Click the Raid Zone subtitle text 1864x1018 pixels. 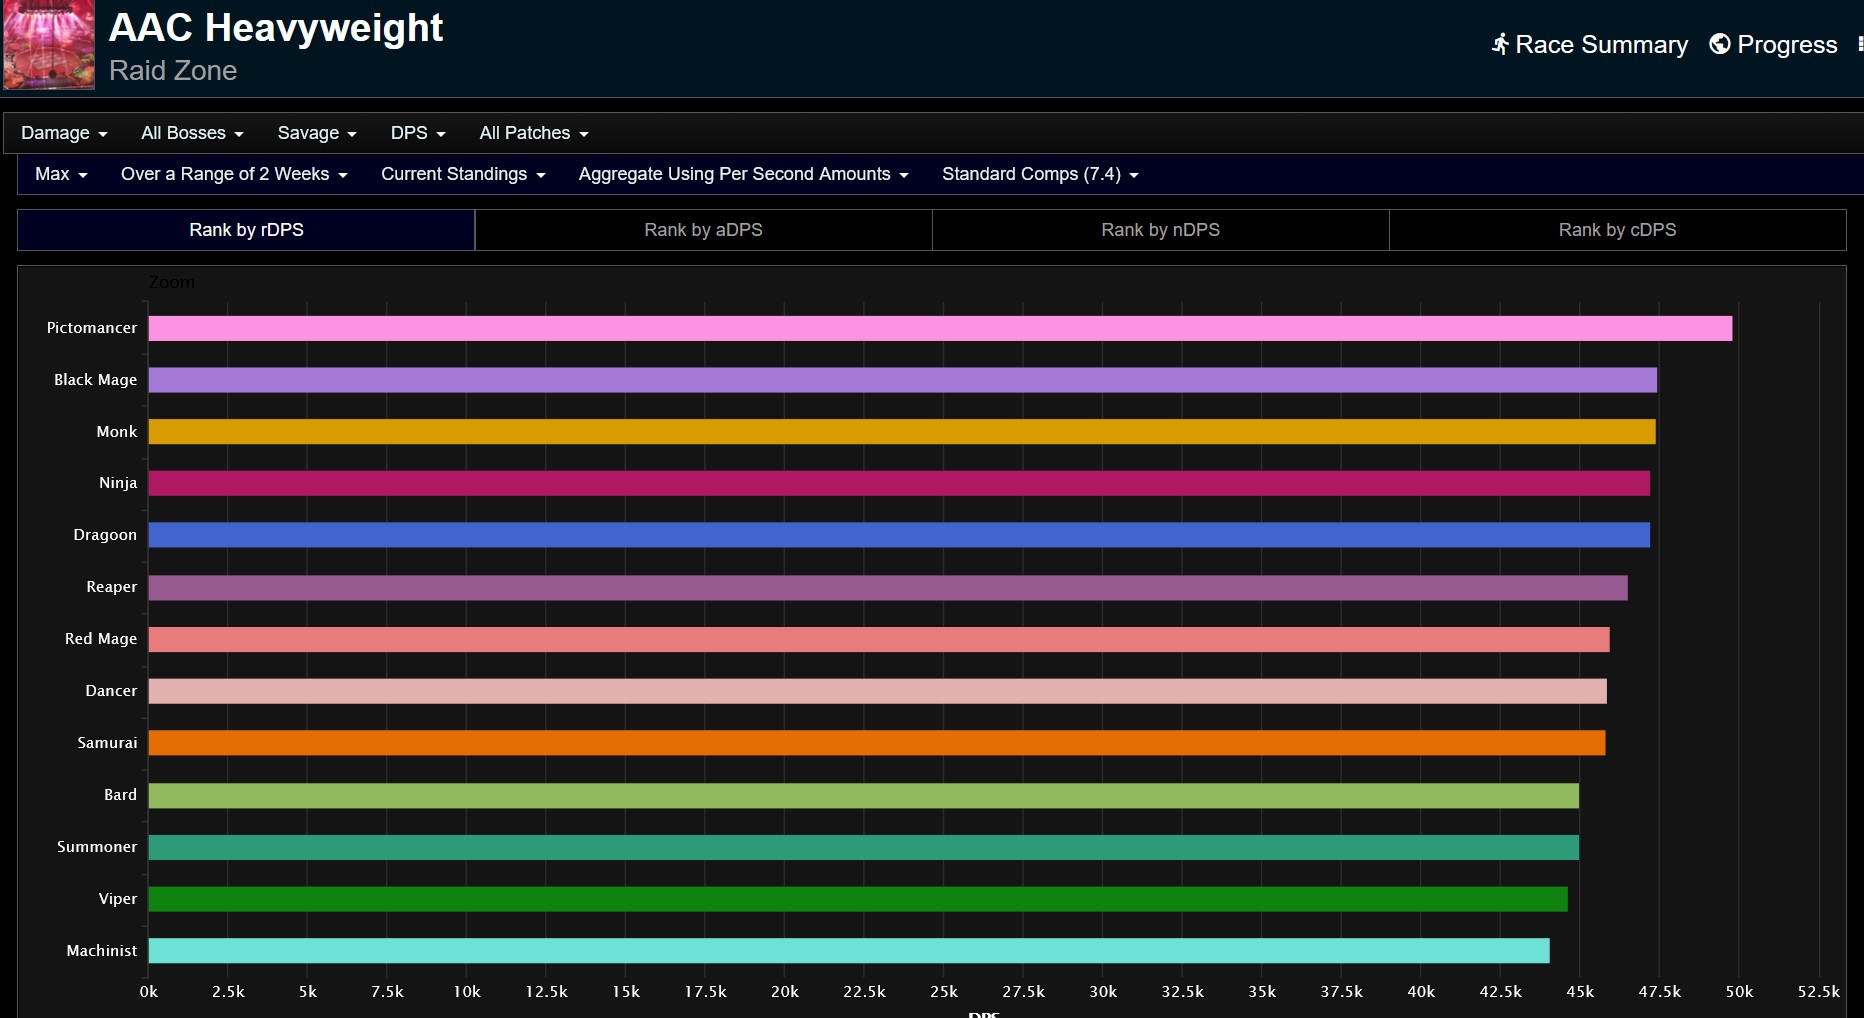(173, 71)
